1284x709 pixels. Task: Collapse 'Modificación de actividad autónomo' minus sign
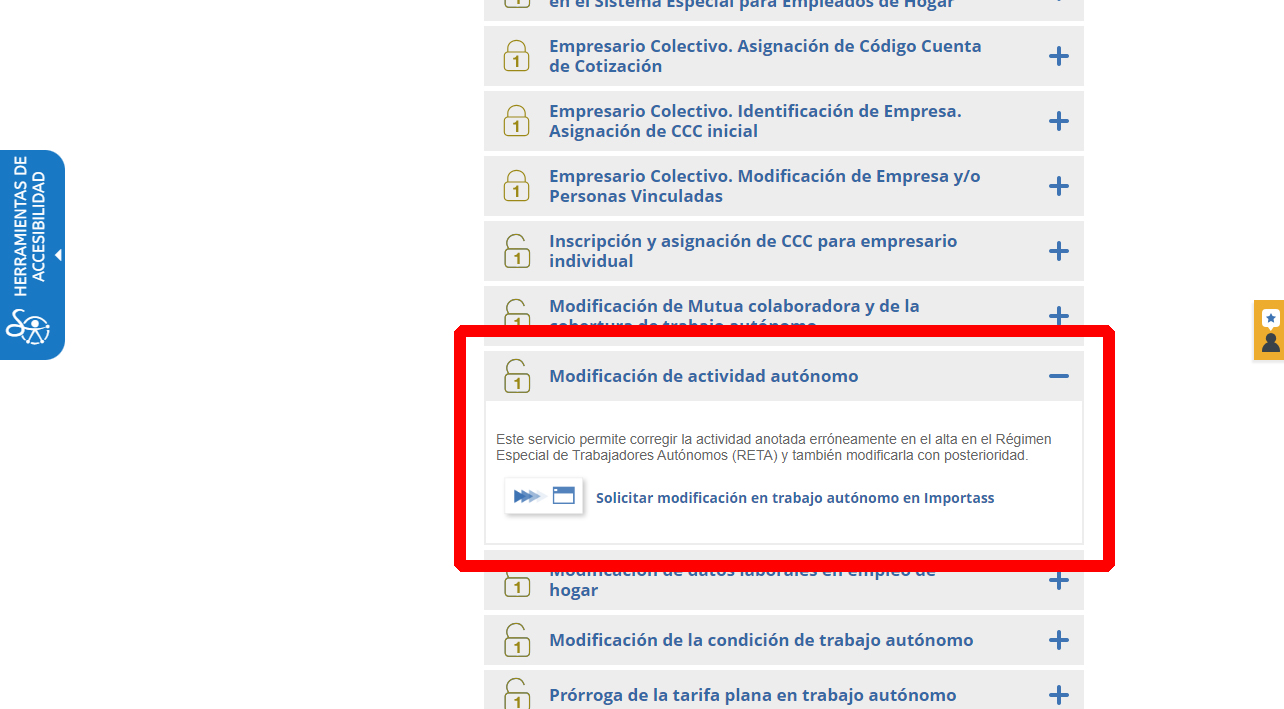[x=1059, y=376]
